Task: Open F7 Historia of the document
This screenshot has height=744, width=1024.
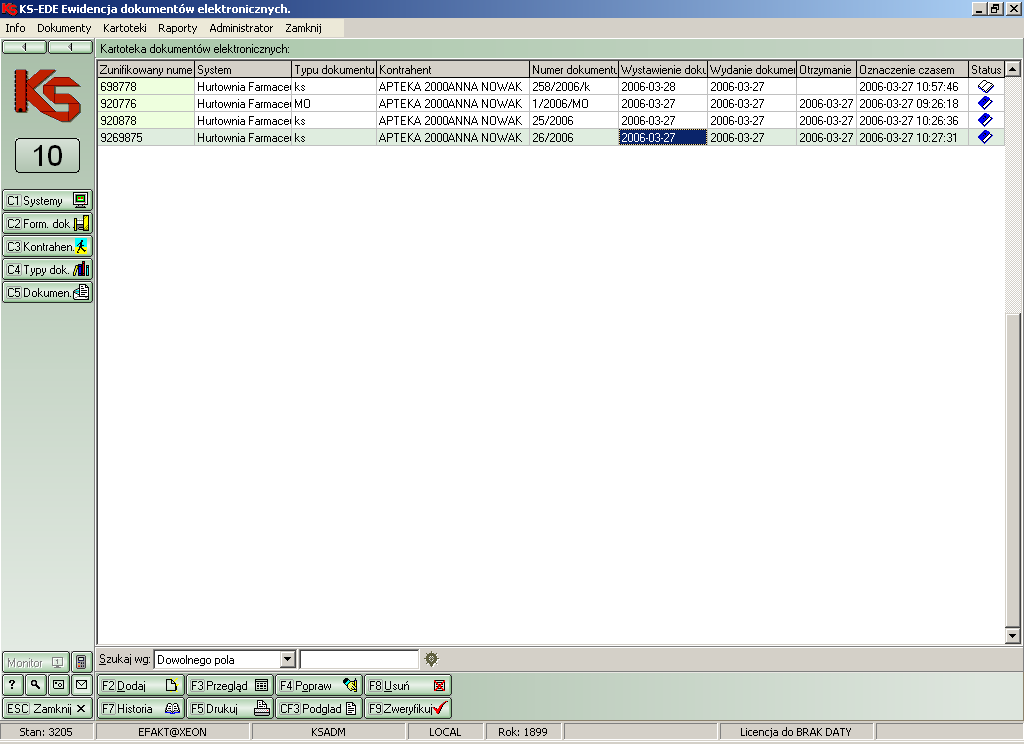Action: click(x=140, y=708)
